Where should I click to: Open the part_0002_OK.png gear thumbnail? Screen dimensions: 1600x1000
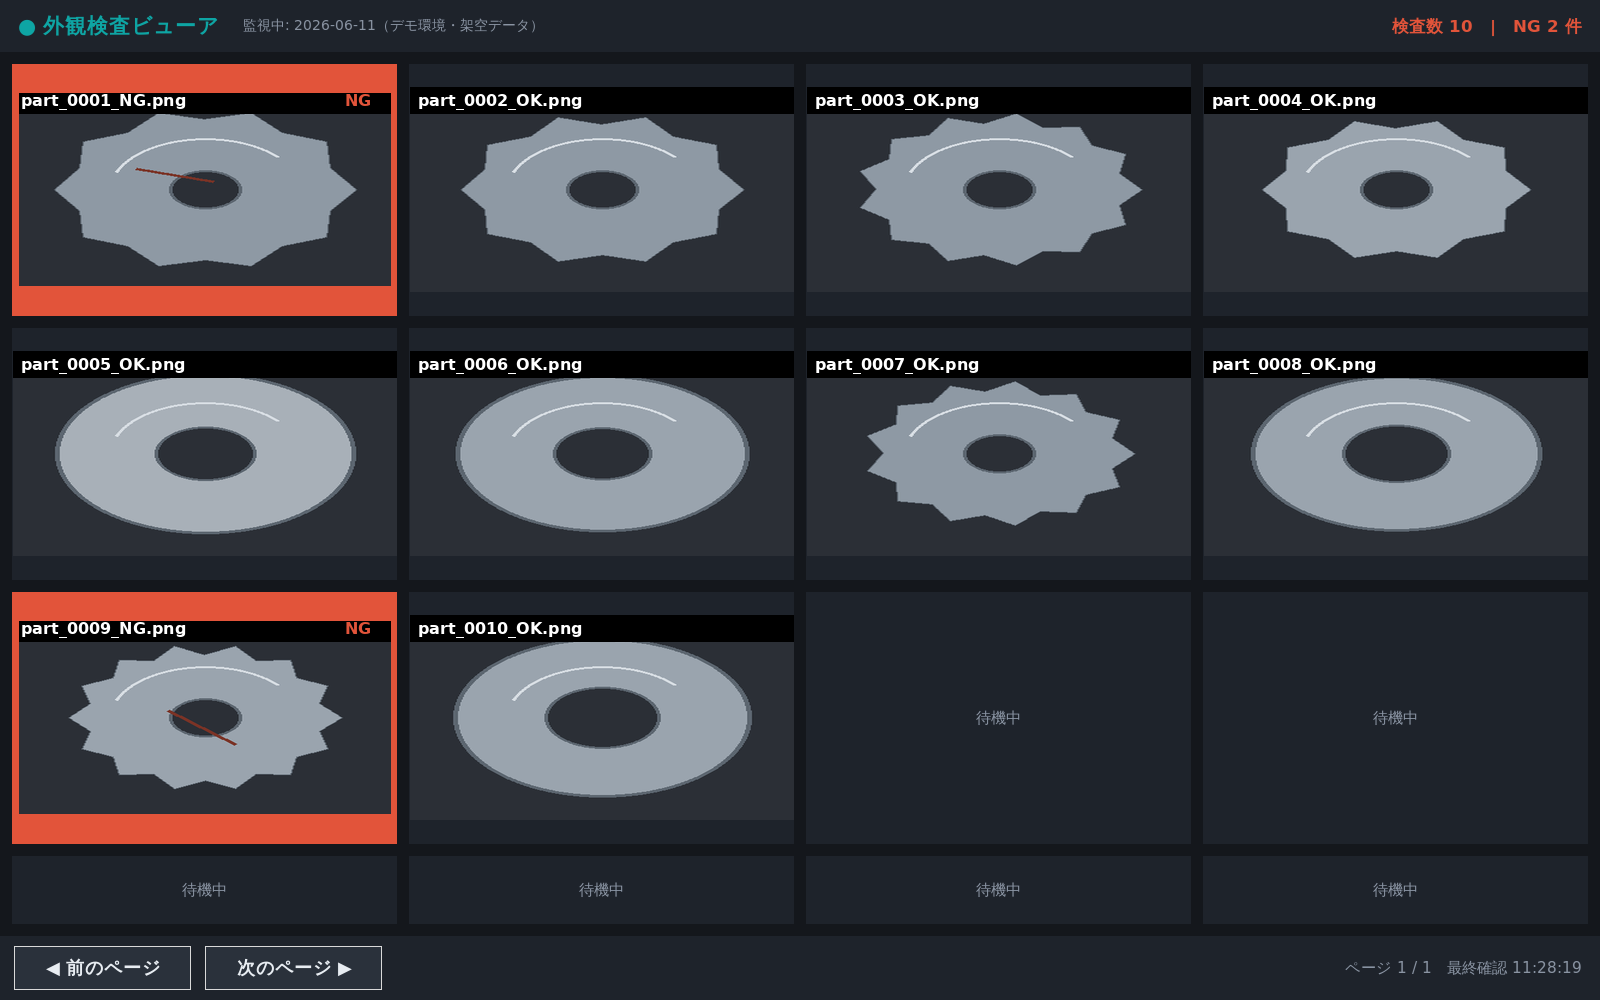(602, 190)
